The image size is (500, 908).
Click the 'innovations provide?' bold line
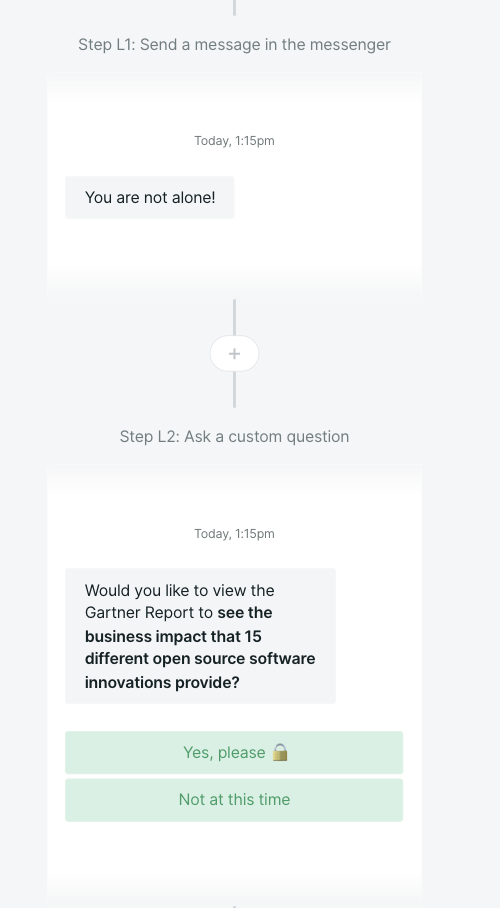(x=162, y=682)
